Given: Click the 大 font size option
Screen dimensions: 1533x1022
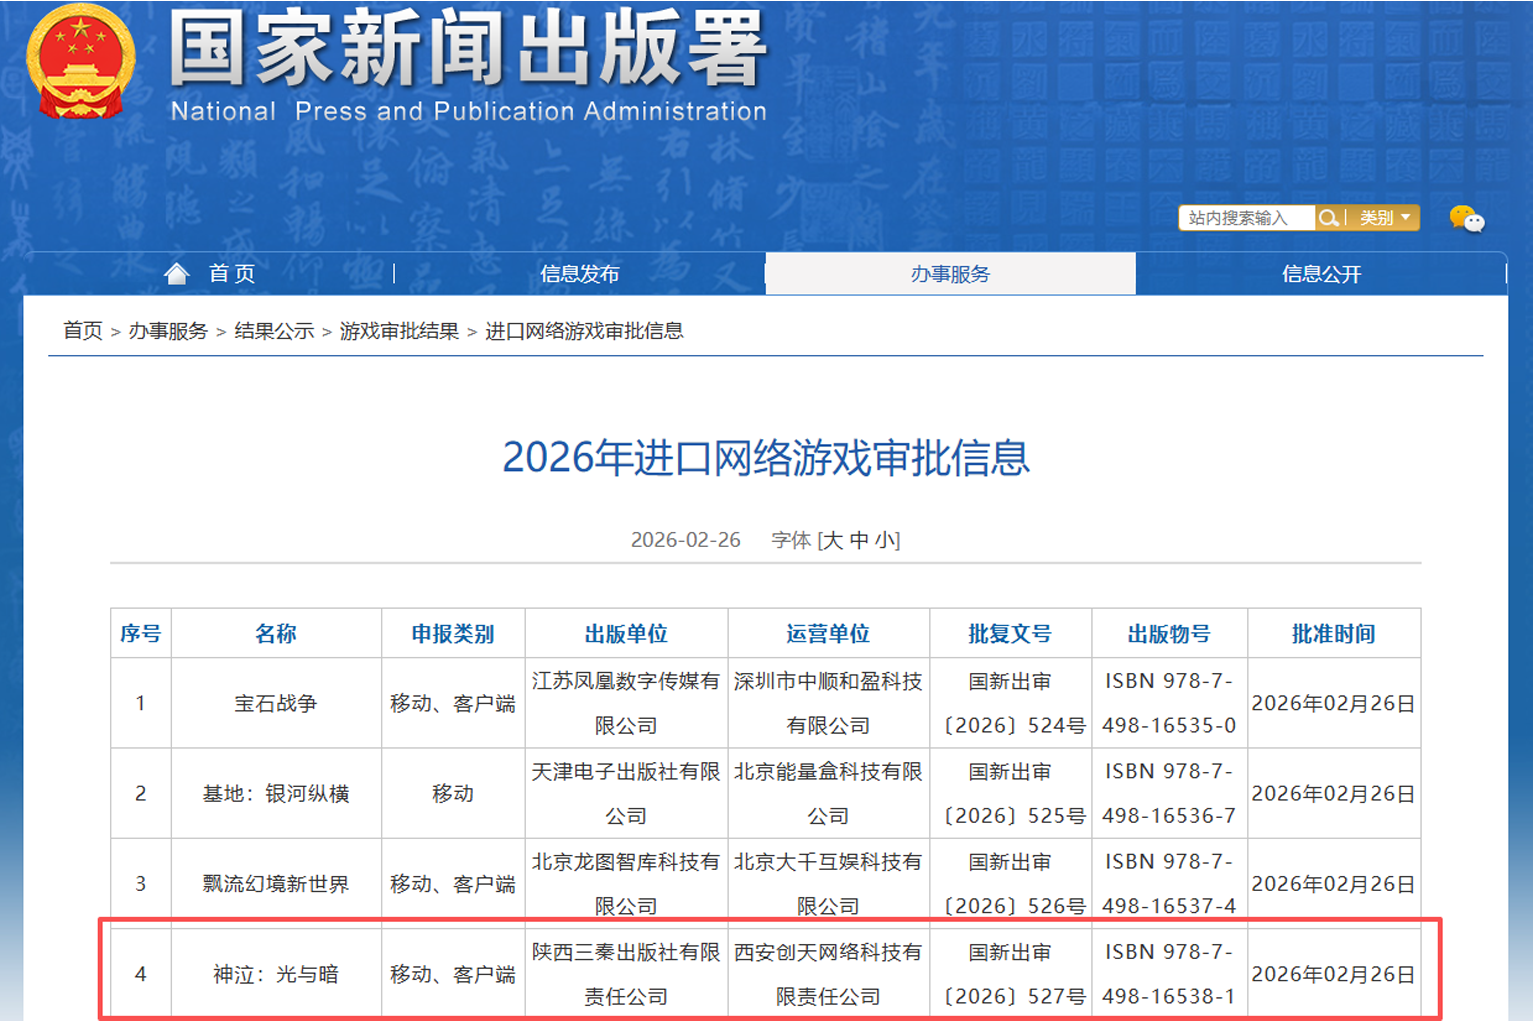Looking at the screenshot, I should (831, 539).
